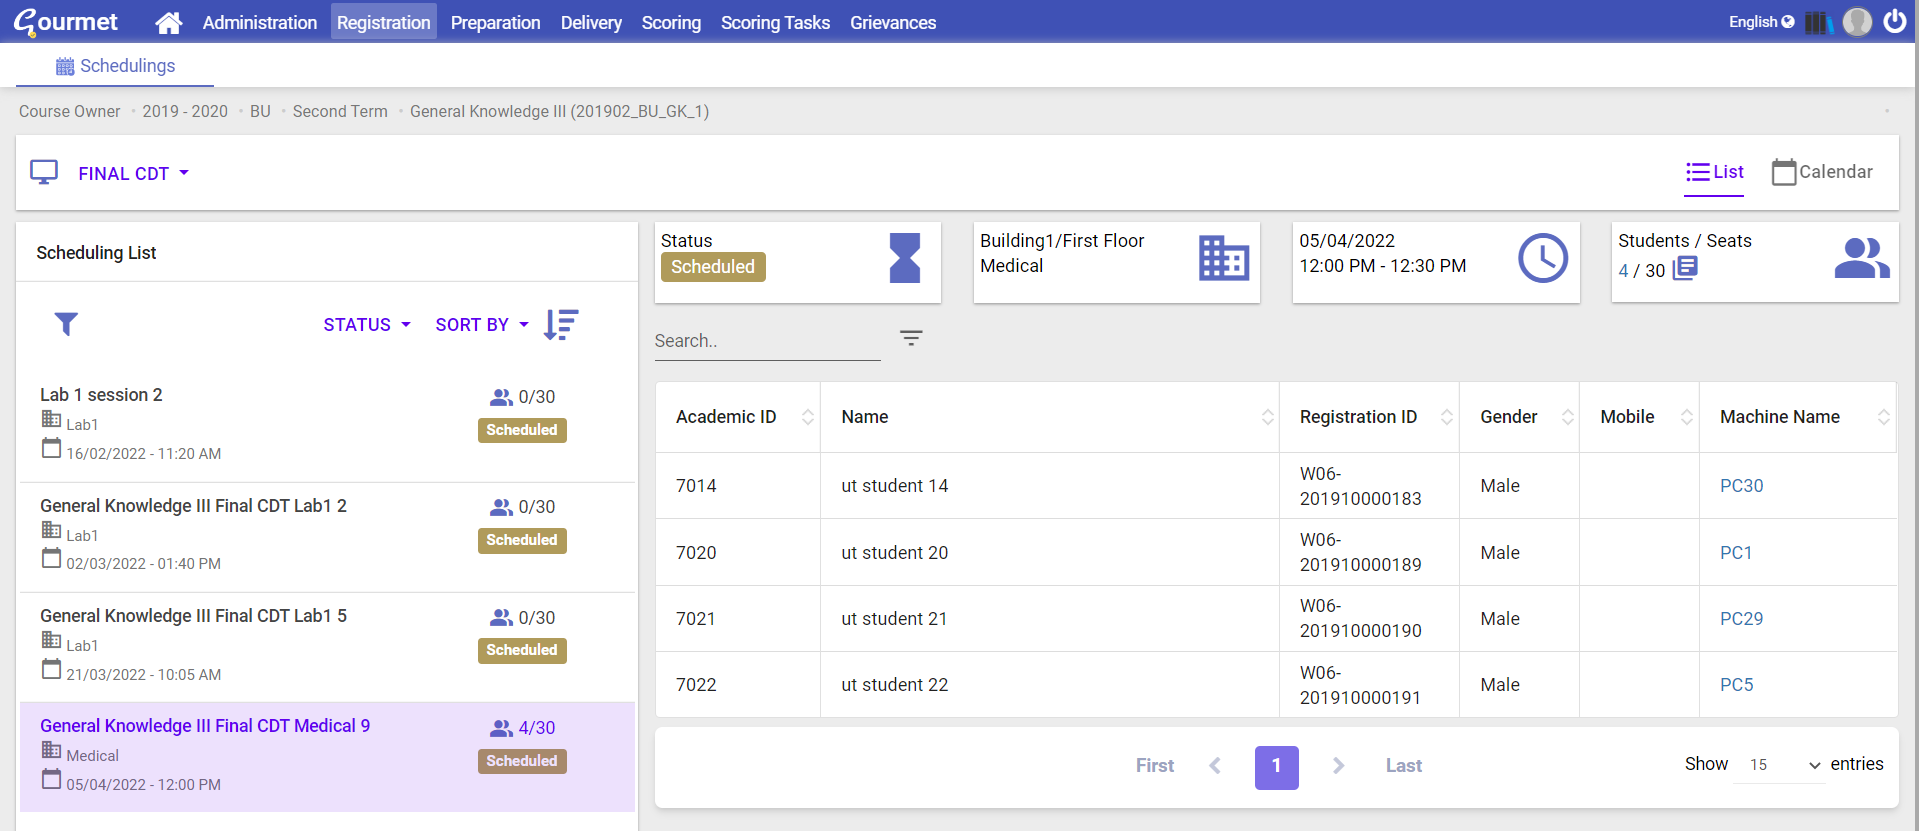Viewport: 1919px width, 831px height.
Task: Open the Grievances menu
Action: tap(893, 22)
